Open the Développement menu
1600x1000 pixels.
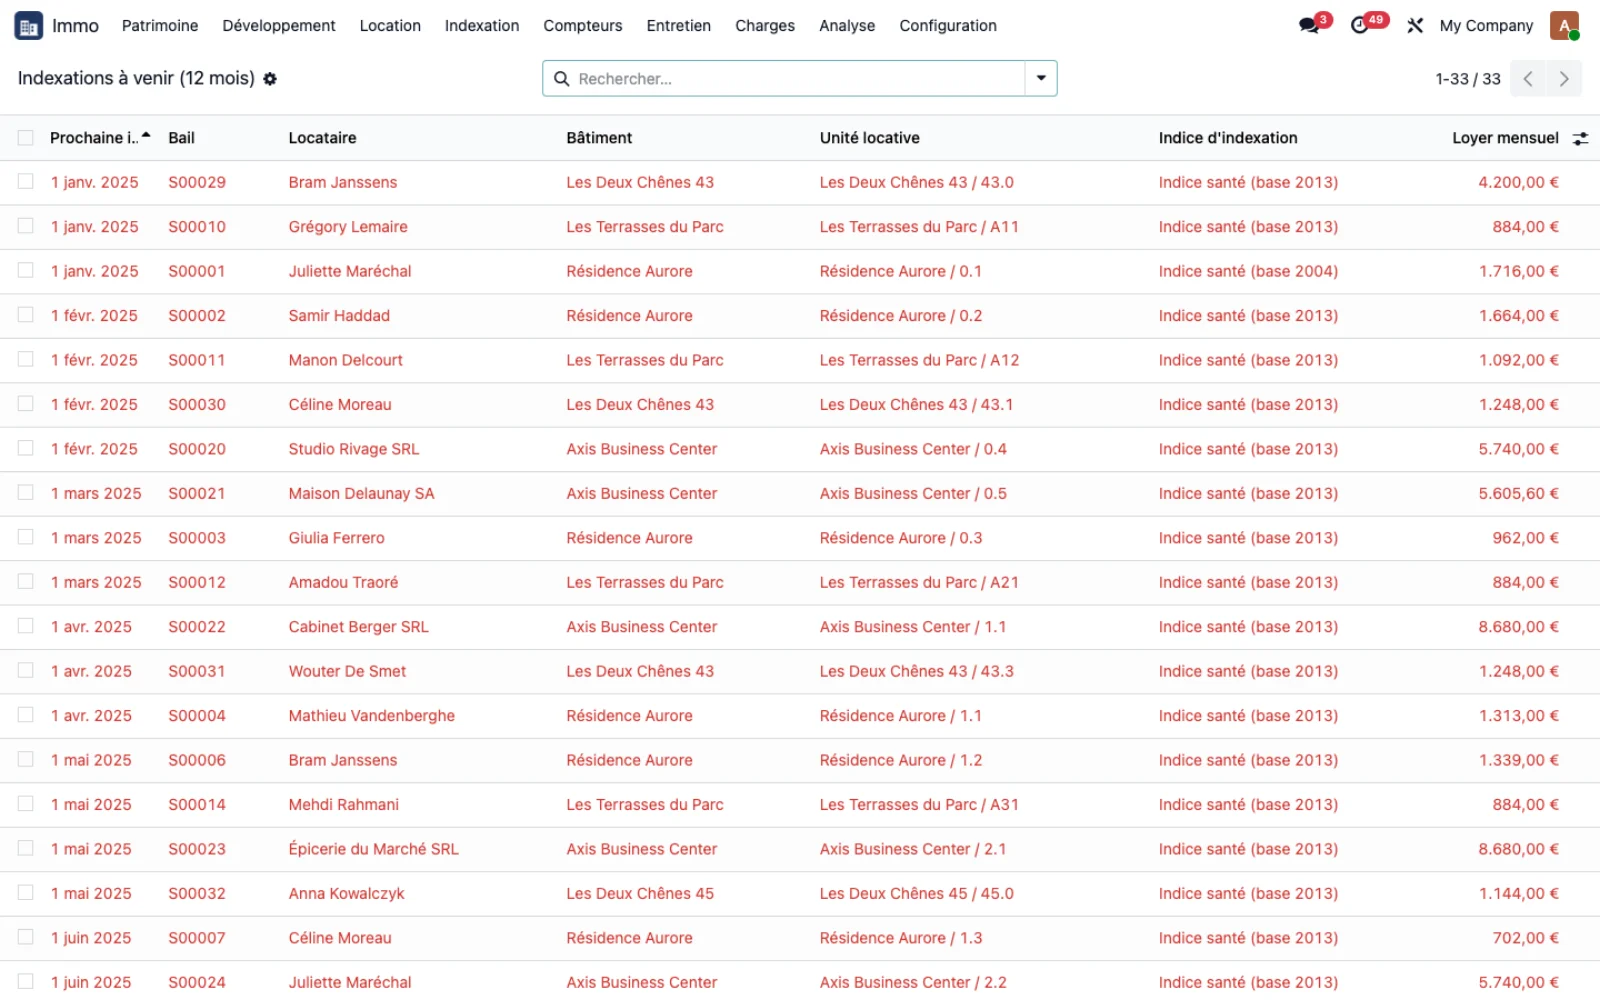coord(279,26)
